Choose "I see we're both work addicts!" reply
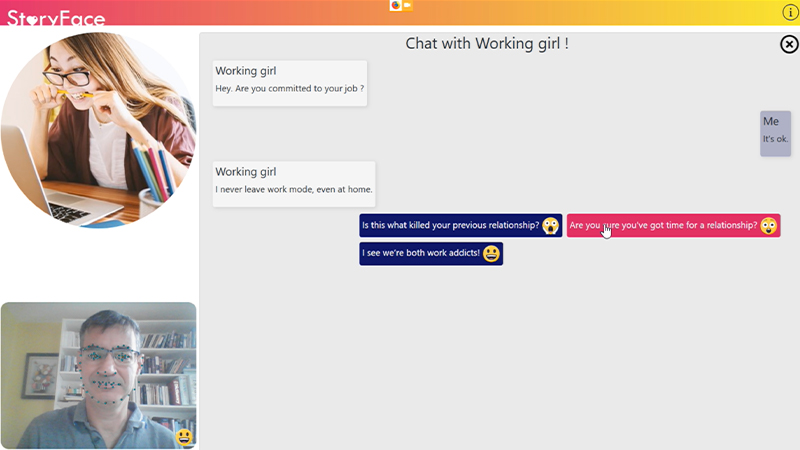The height and width of the screenshot is (450, 800). [x=421, y=254]
